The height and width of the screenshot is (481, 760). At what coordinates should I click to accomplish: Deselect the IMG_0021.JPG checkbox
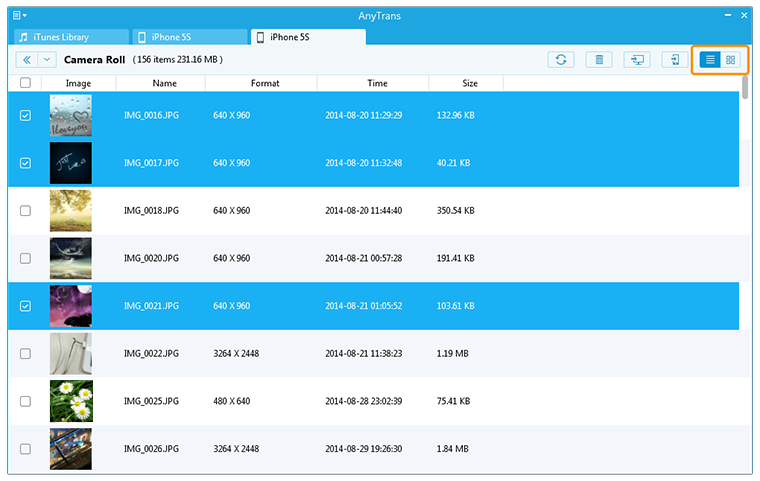(25, 306)
